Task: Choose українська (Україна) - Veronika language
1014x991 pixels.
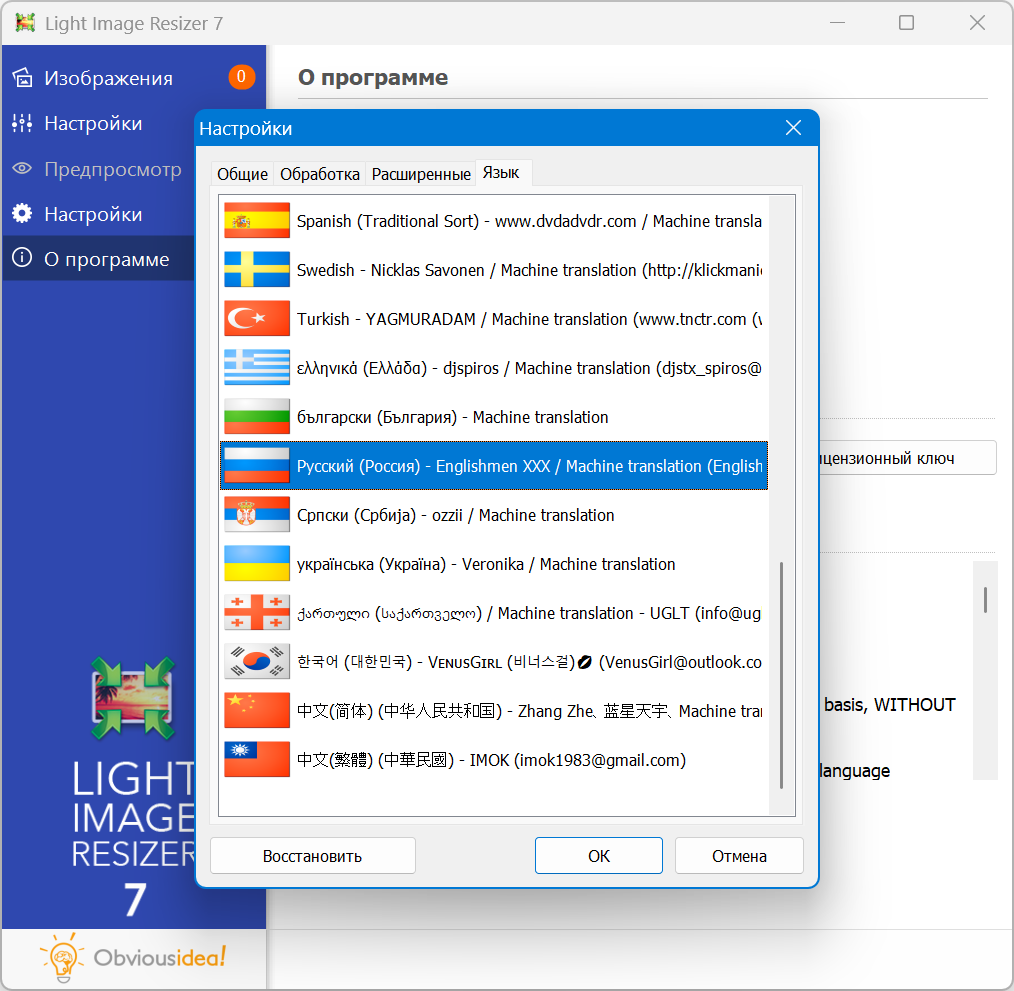Action: coord(494,563)
